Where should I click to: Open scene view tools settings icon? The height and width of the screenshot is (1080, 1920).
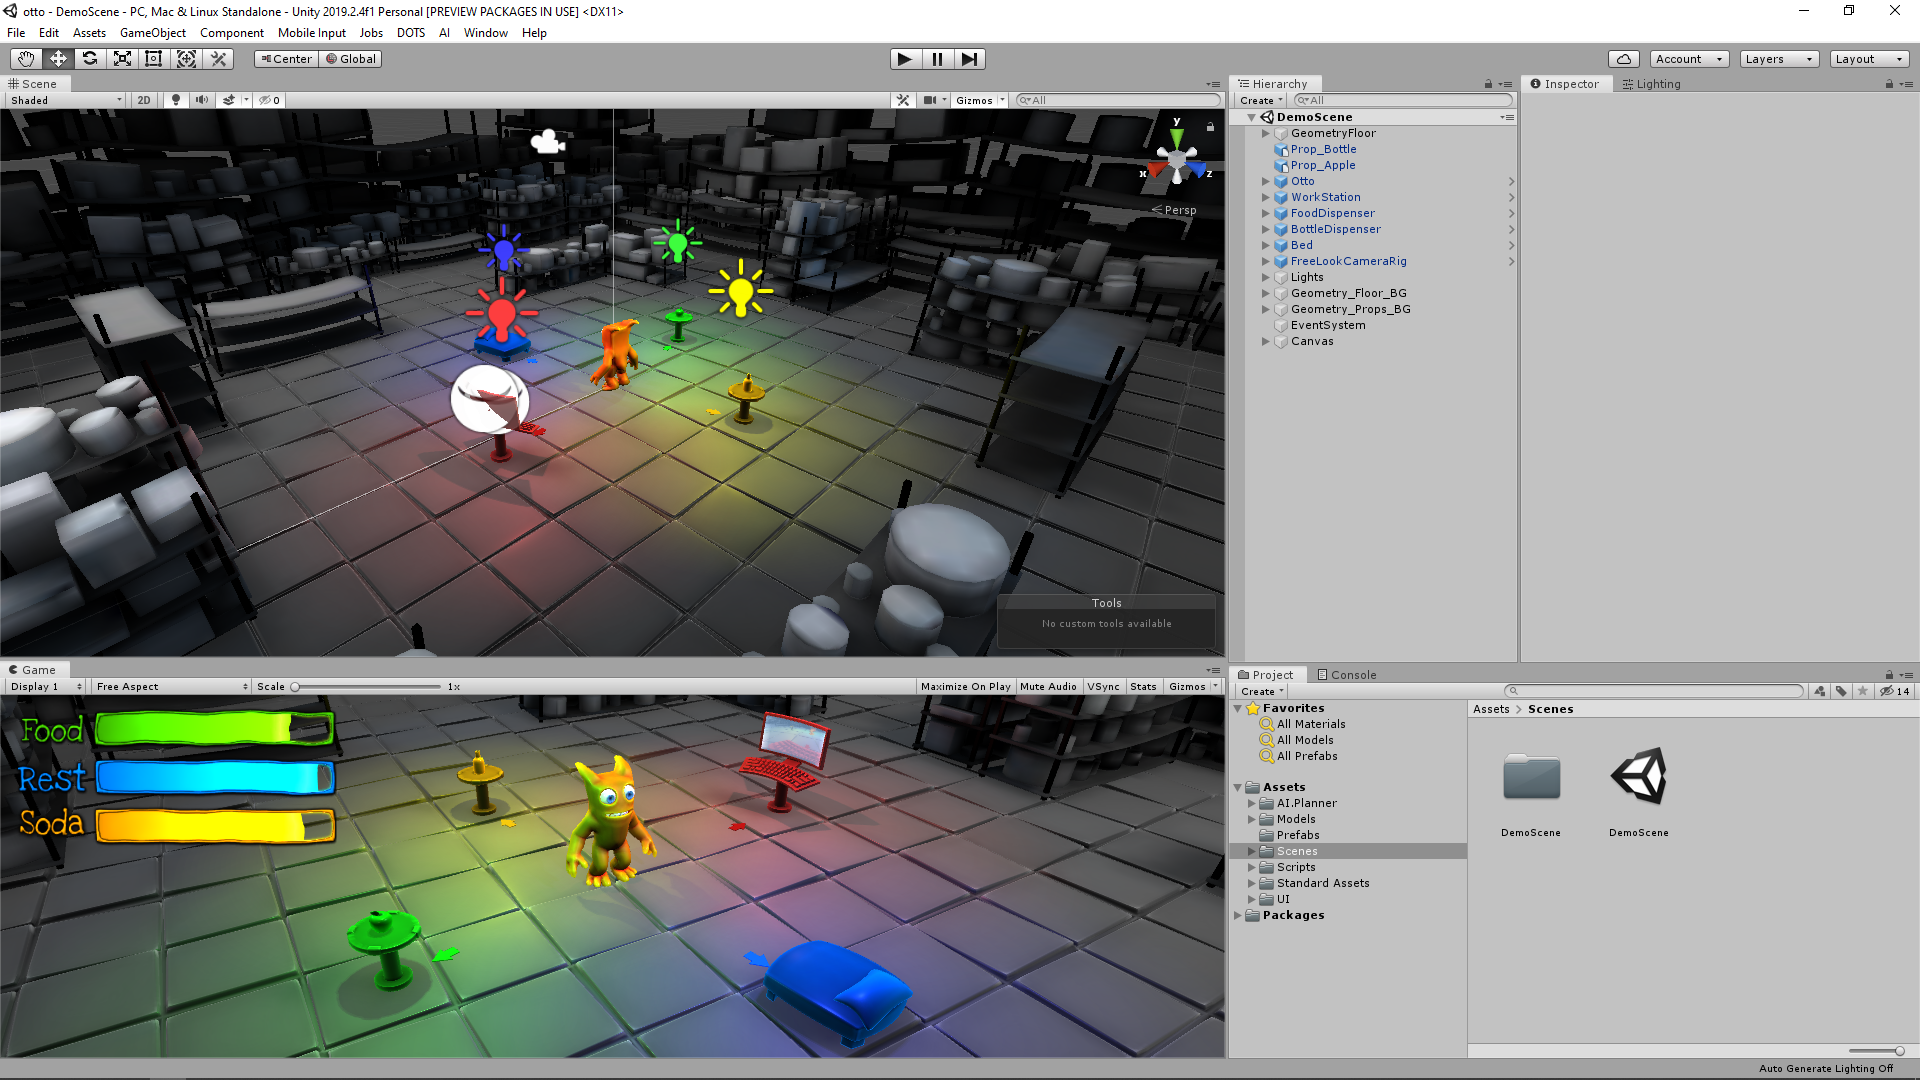click(x=903, y=100)
